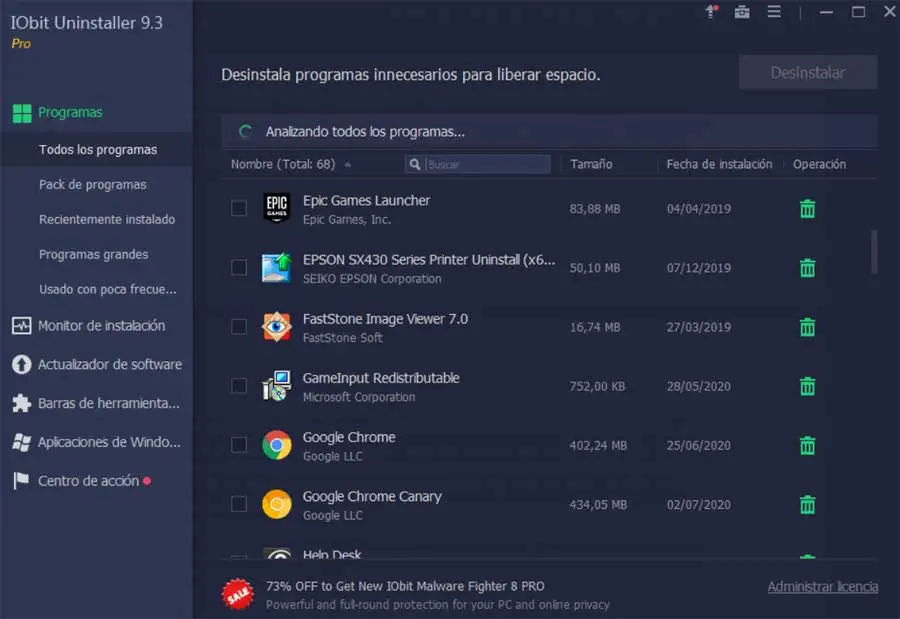Select the GameInput Redistributable name text
Screen dimensions: 900x619
point(381,378)
